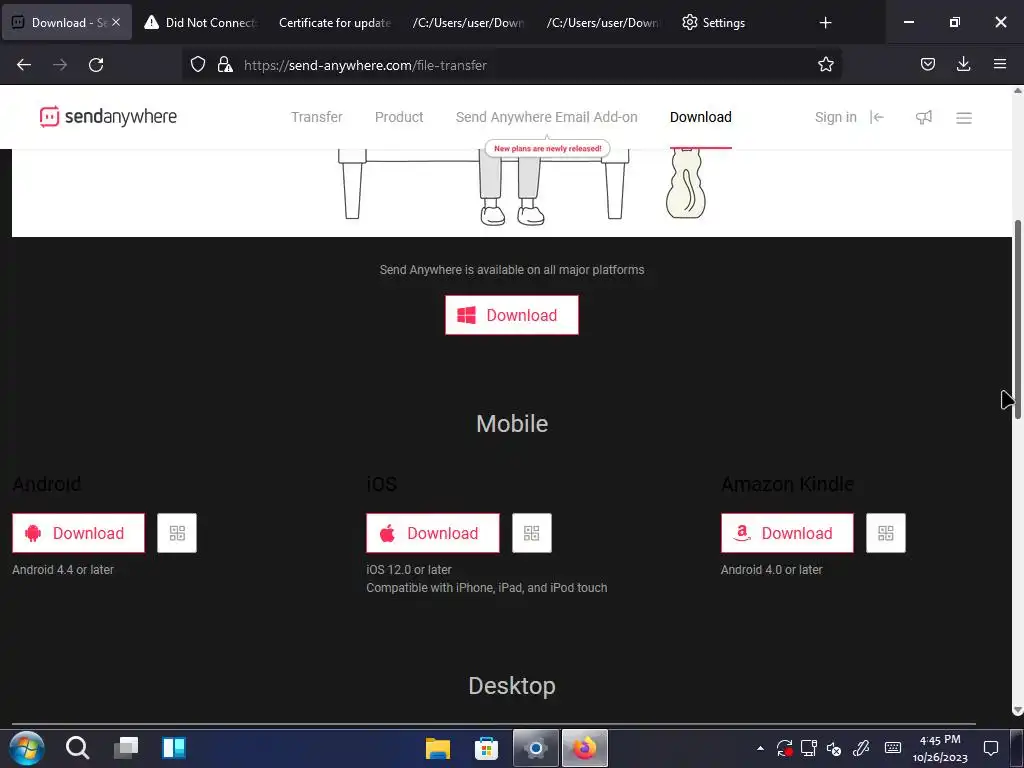Open a new browser tab
Viewport: 1024px width, 768px height.
pyautogui.click(x=825, y=23)
